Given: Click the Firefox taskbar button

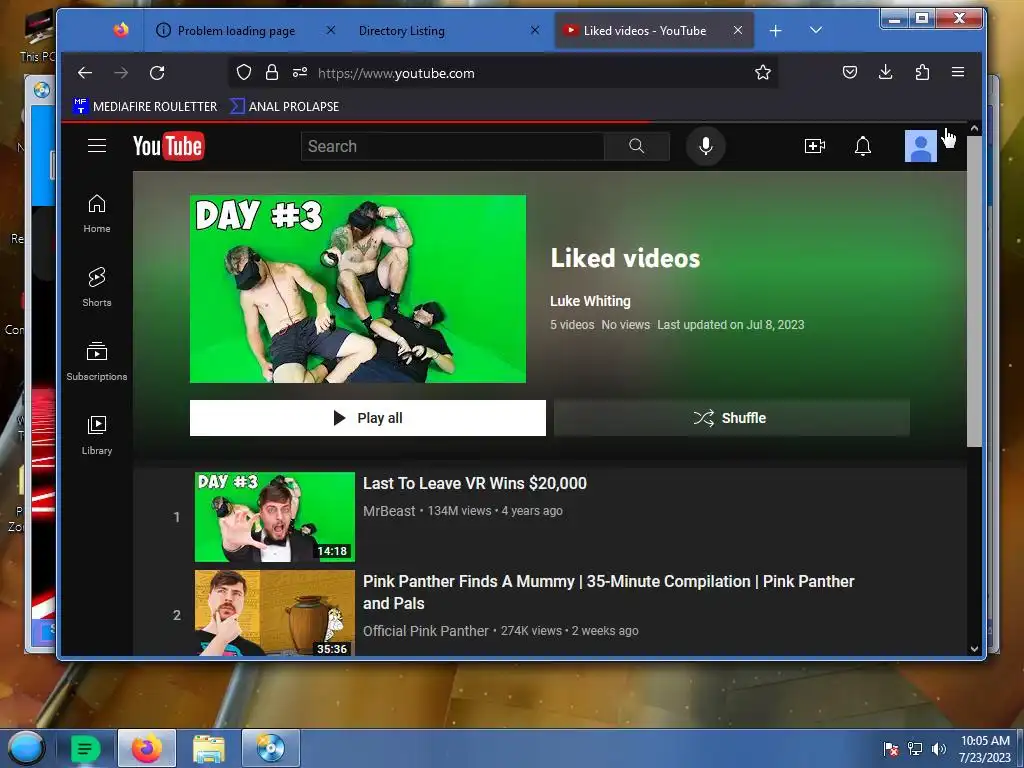Looking at the screenshot, I should pyautogui.click(x=147, y=749).
